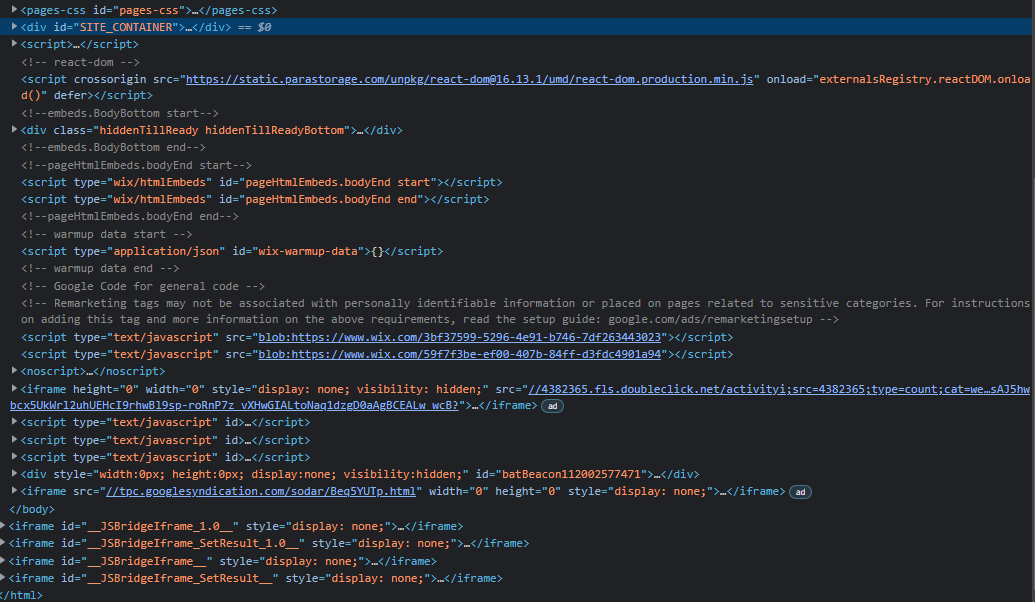Expand the pages-css element node

point(14,9)
